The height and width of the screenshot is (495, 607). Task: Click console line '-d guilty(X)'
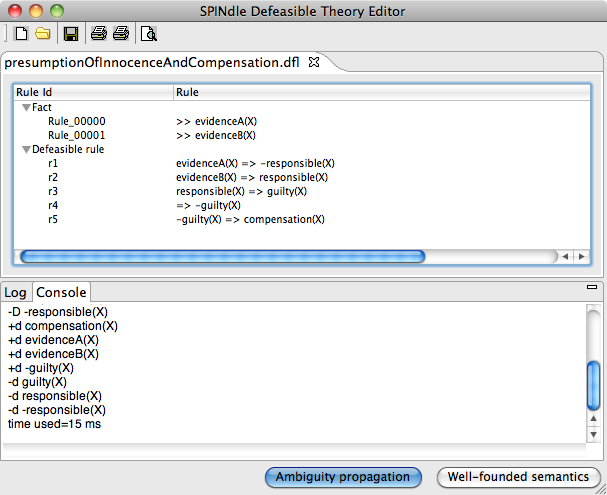37,382
